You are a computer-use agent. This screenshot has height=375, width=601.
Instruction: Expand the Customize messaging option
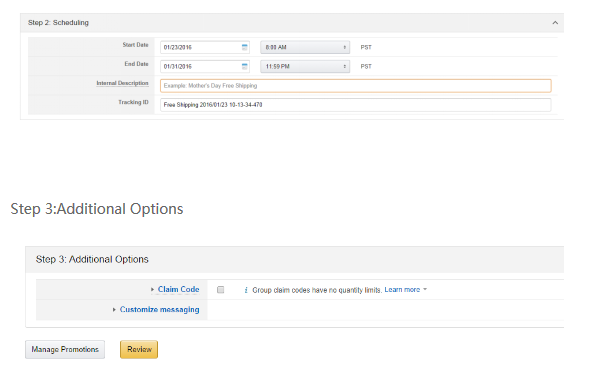[x=159, y=309]
